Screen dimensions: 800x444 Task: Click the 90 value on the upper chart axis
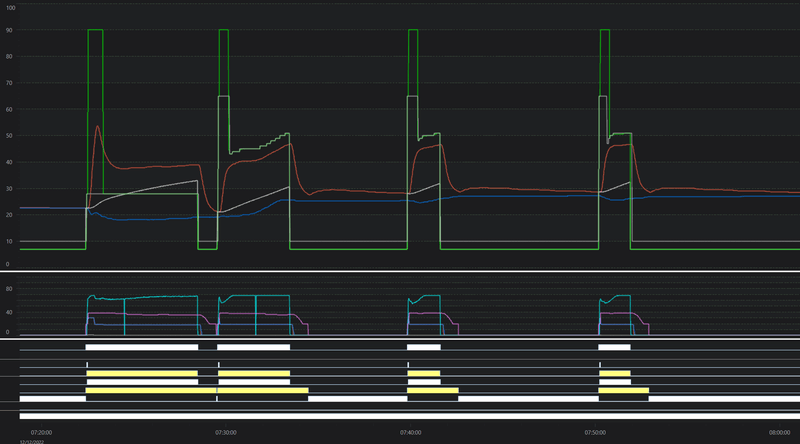pyautogui.click(x=9, y=31)
